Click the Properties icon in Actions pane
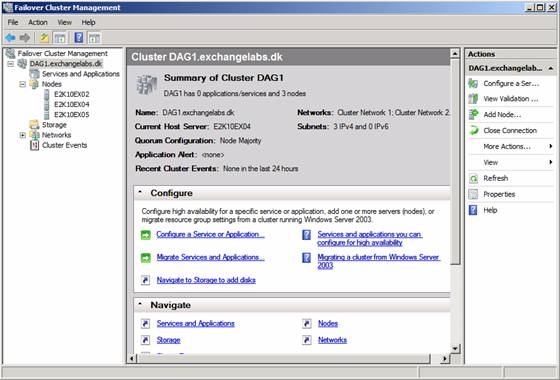The height and width of the screenshot is (380, 560). 473,194
